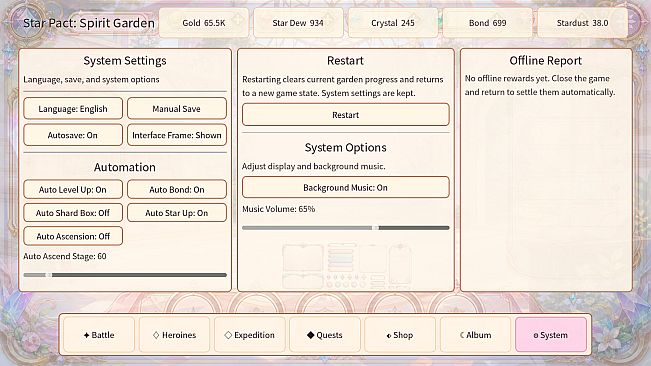Click the Automation heading
The width and height of the screenshot is (651, 366).
pos(125,167)
